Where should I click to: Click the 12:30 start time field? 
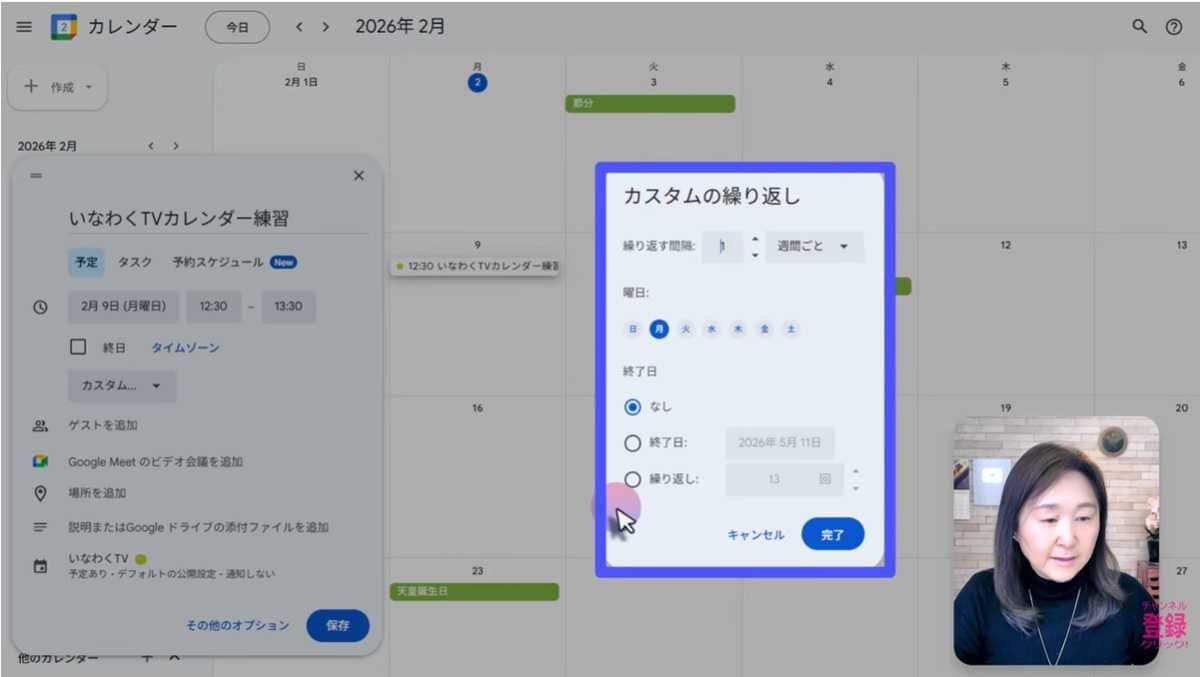(213, 307)
